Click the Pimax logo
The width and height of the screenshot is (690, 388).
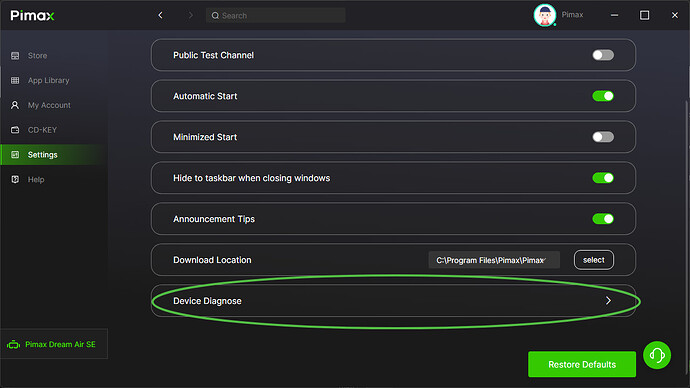click(x=33, y=15)
